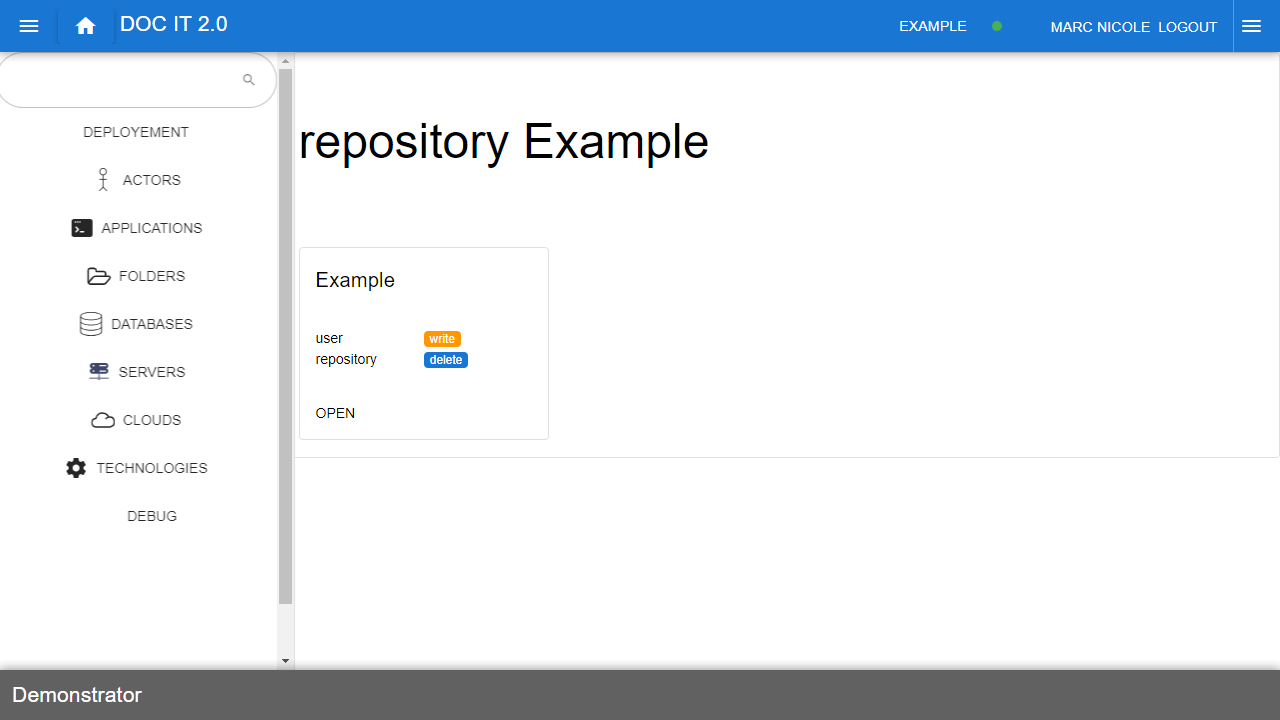Viewport: 1280px width, 720px height.
Task: Click the MARC NICOLE user name
Action: [1100, 27]
